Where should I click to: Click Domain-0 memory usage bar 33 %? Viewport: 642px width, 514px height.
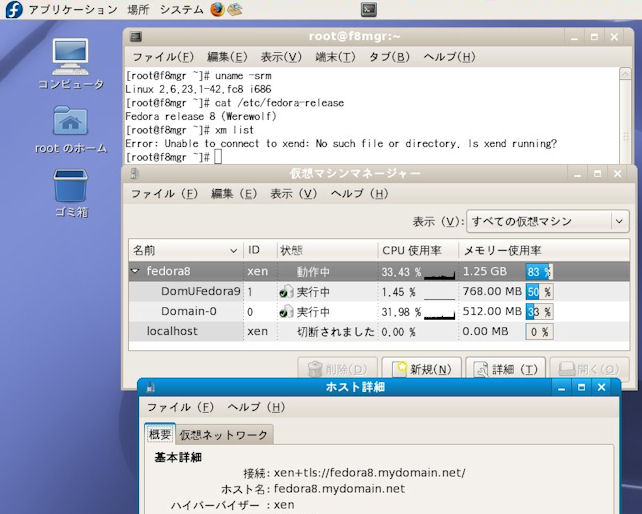pyautogui.click(x=539, y=312)
